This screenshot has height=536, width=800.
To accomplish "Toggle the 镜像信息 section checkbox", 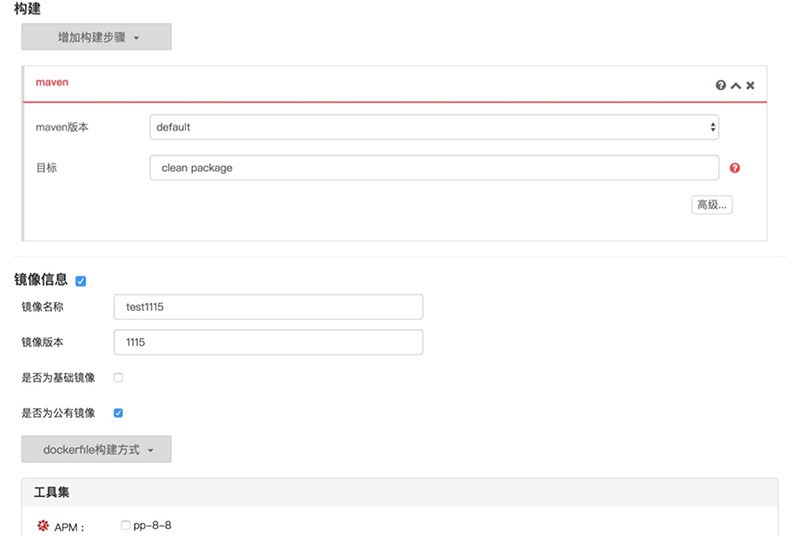I will (81, 281).
